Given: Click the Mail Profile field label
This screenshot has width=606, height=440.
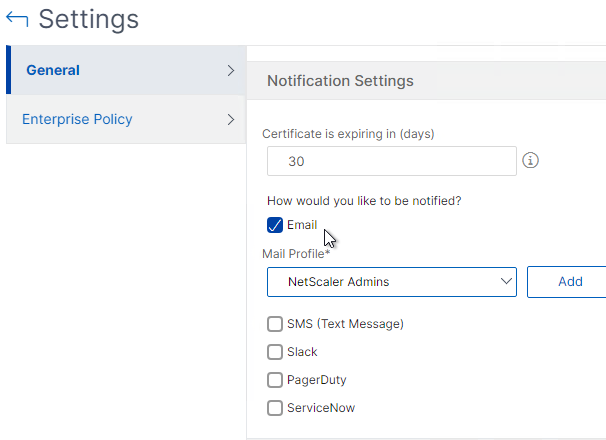Looking at the screenshot, I should (x=296, y=254).
